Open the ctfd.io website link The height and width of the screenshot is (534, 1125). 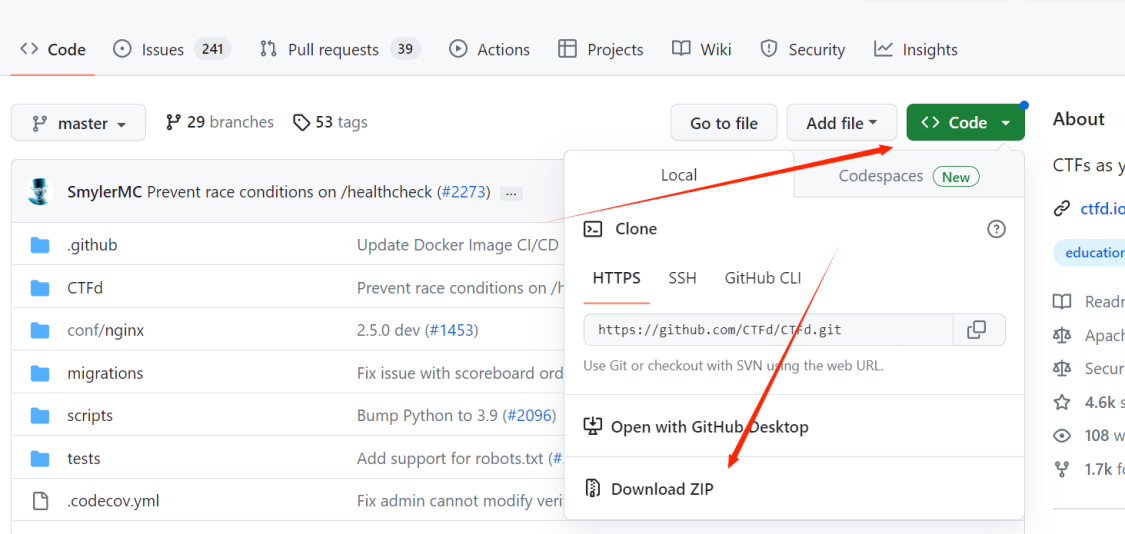click(1102, 209)
